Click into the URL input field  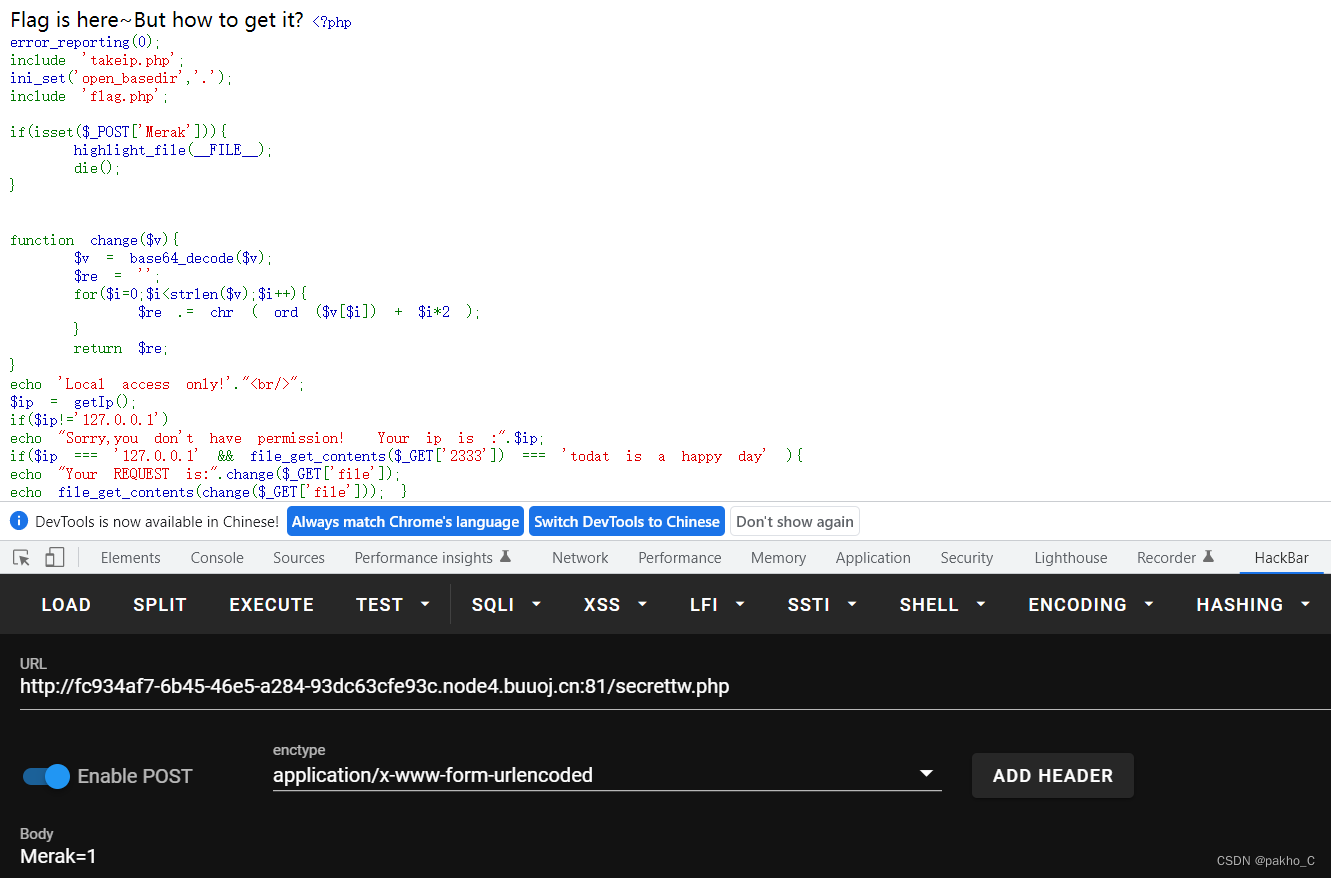click(x=675, y=687)
